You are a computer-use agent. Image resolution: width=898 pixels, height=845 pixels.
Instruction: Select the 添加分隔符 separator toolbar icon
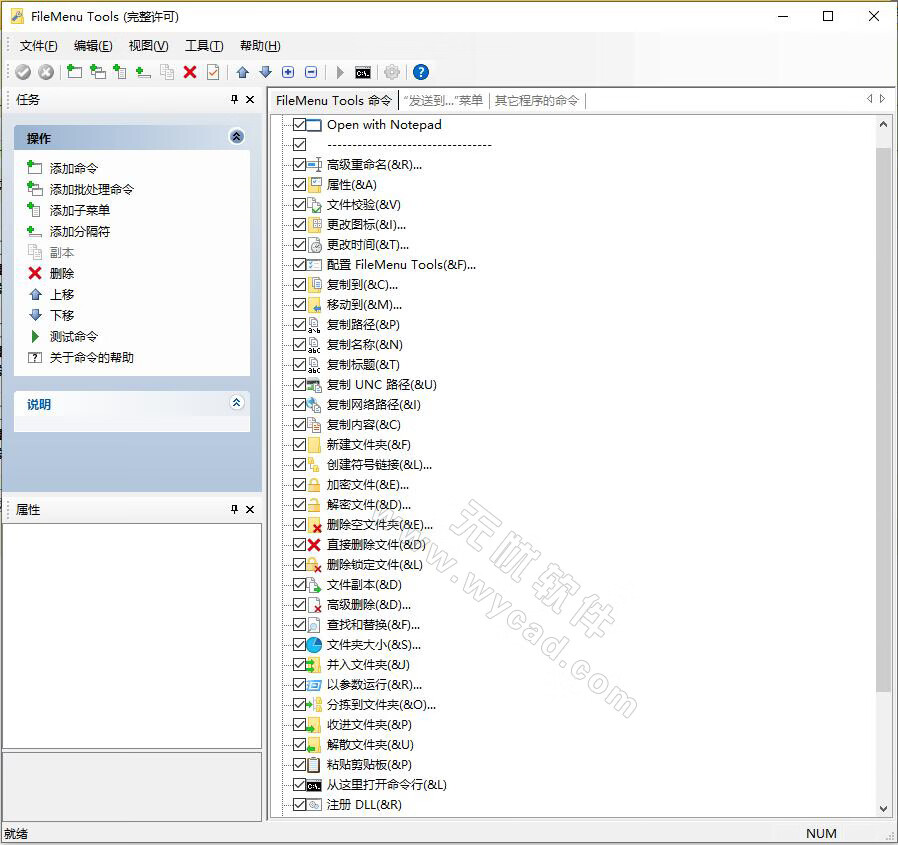pos(143,71)
